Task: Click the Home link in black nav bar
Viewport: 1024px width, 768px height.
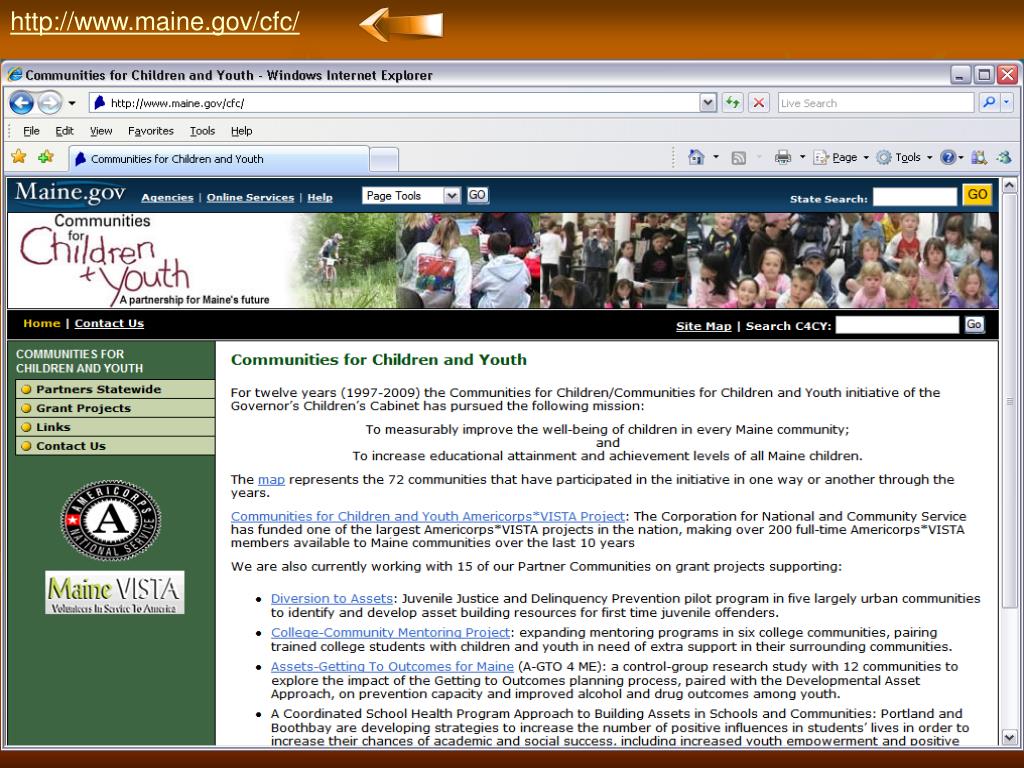Action: [42, 323]
